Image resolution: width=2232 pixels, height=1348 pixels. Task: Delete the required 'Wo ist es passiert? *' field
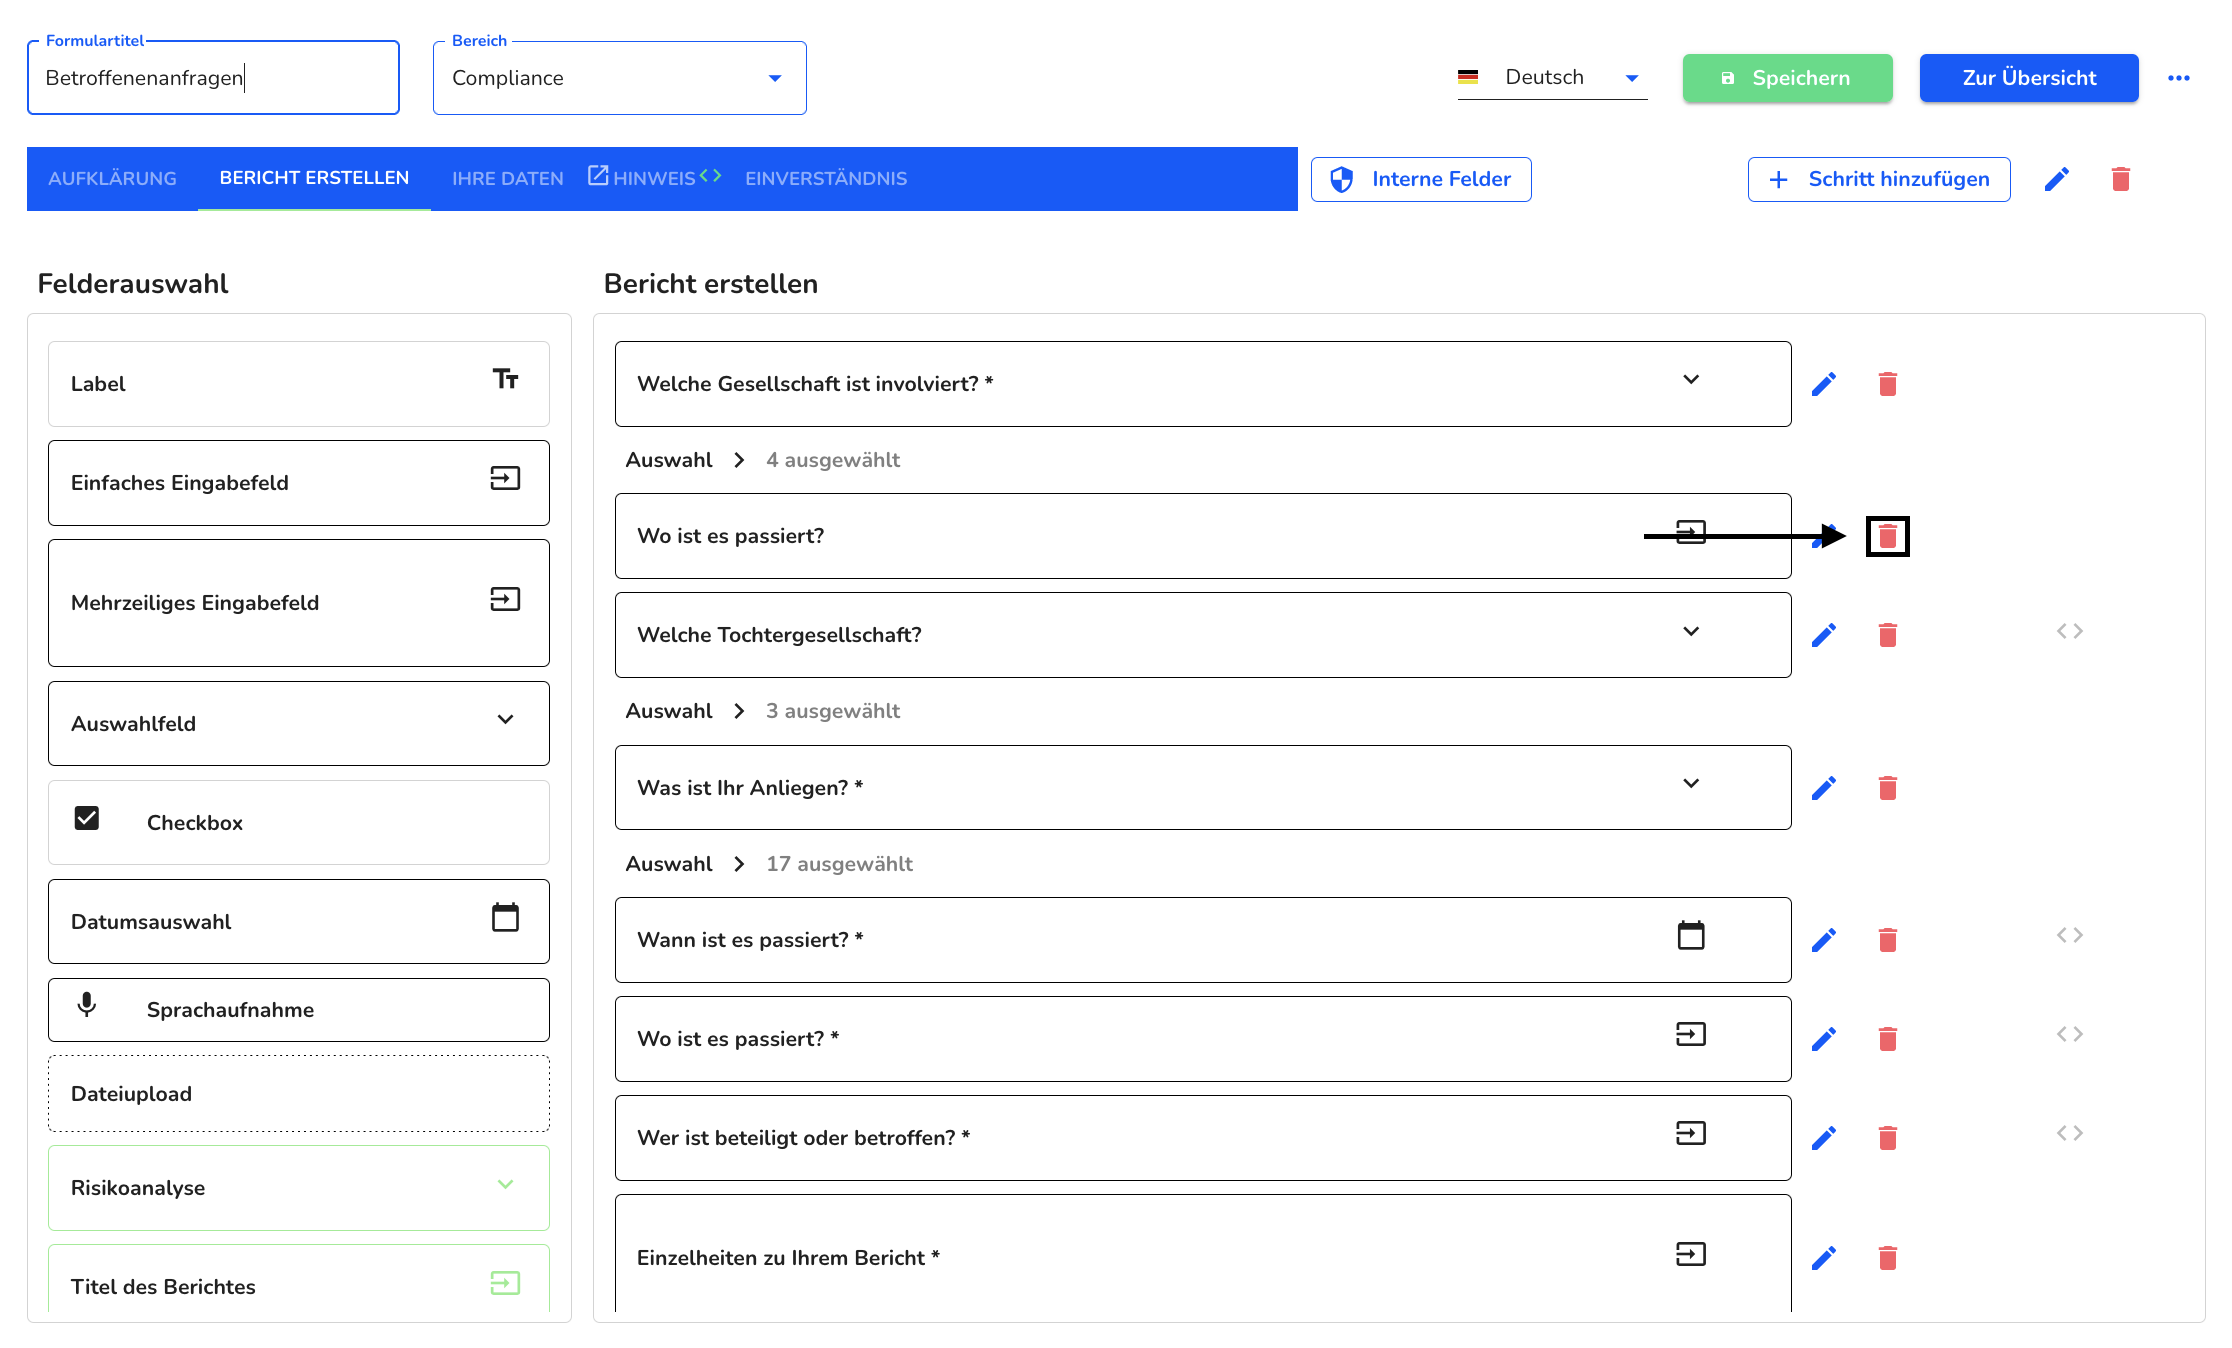click(1887, 1039)
